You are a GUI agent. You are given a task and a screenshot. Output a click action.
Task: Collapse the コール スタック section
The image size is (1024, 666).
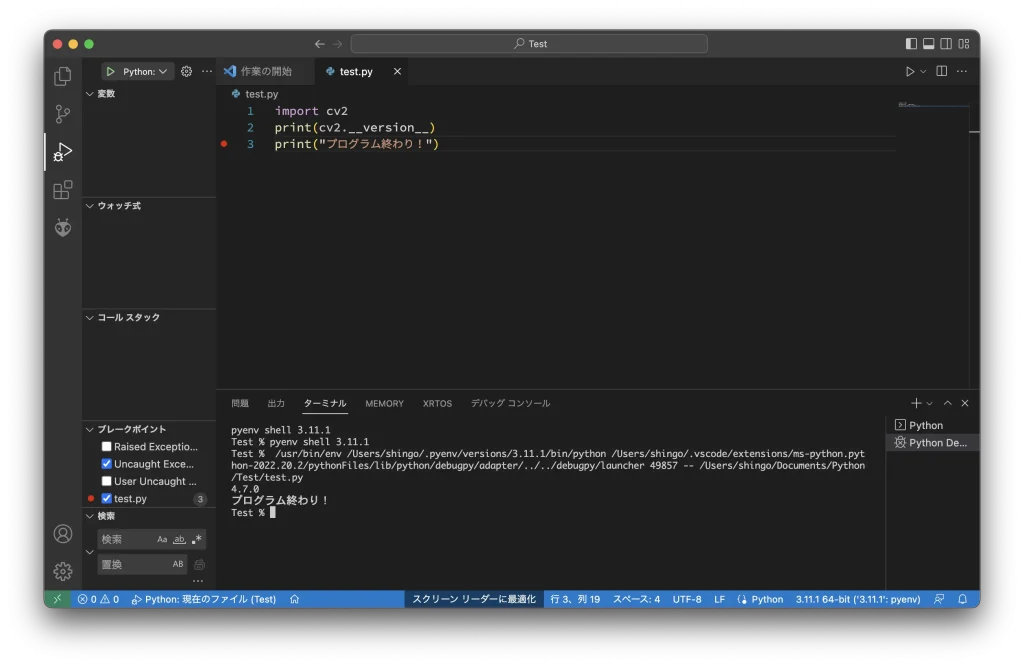[x=127, y=318]
